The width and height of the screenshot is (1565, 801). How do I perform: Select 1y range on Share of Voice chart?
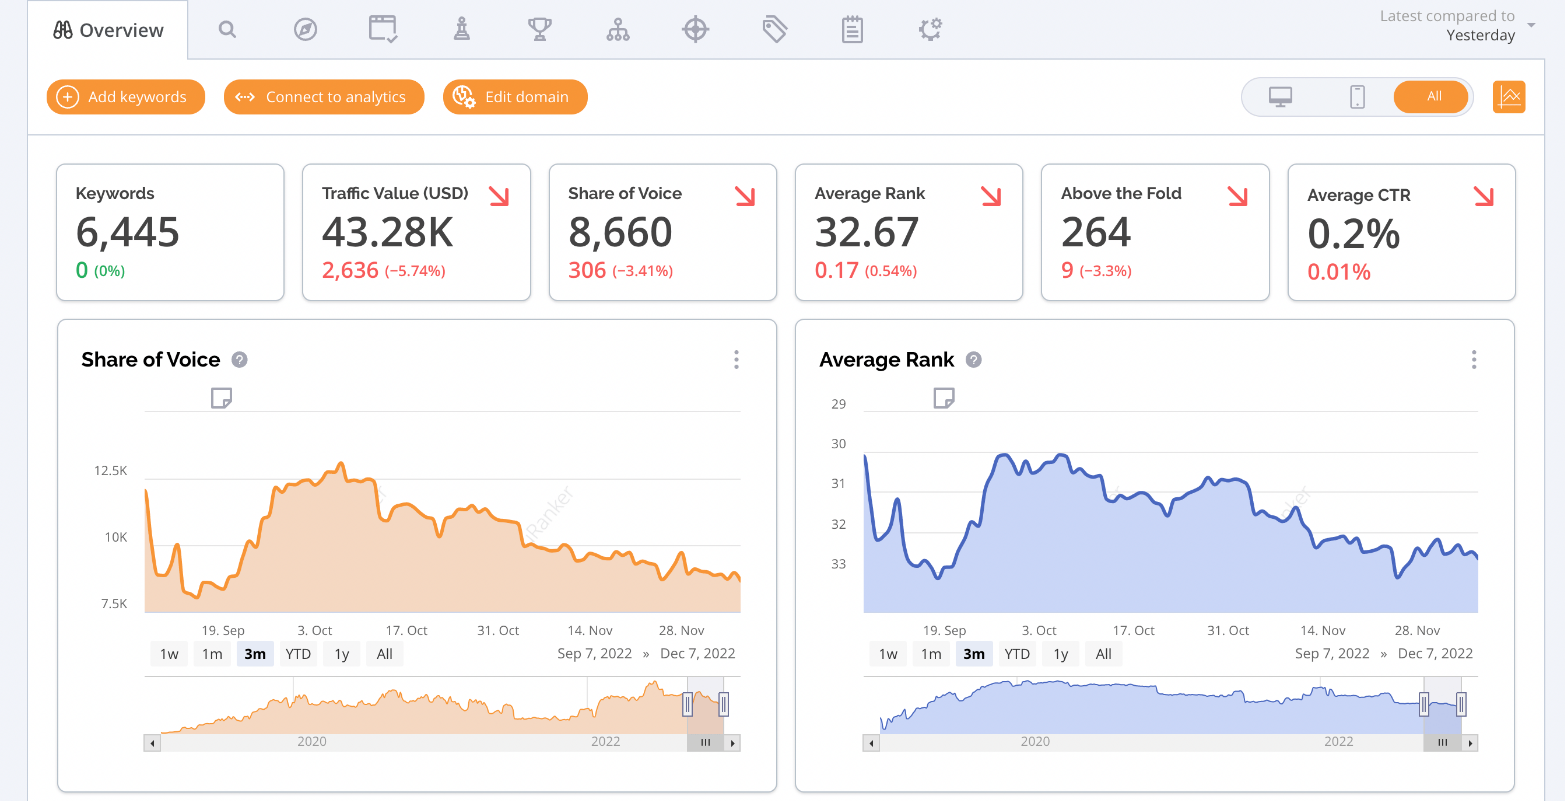click(x=342, y=654)
